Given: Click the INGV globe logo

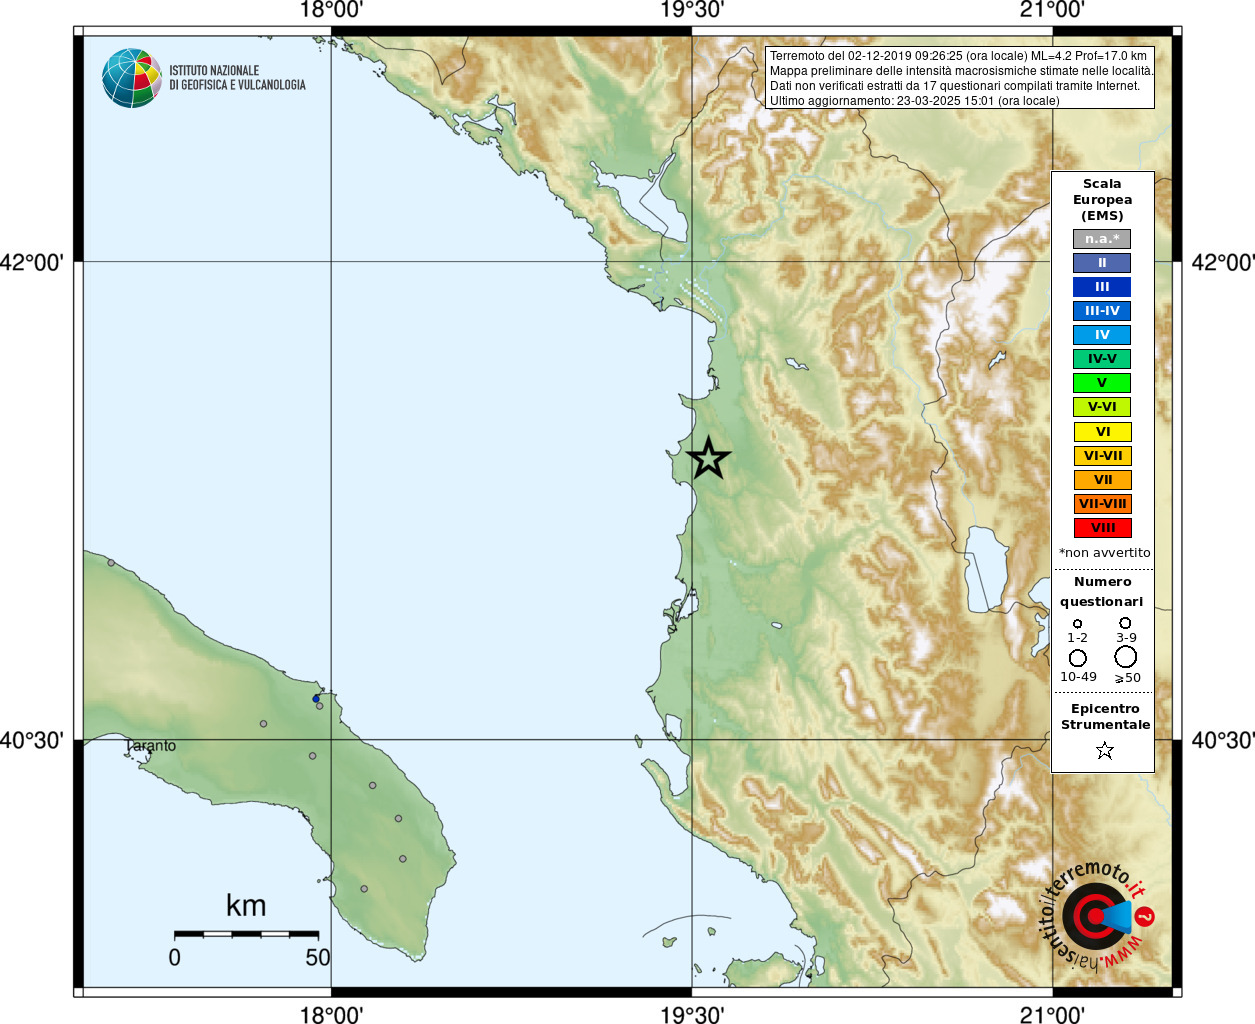Looking at the screenshot, I should 132,78.
